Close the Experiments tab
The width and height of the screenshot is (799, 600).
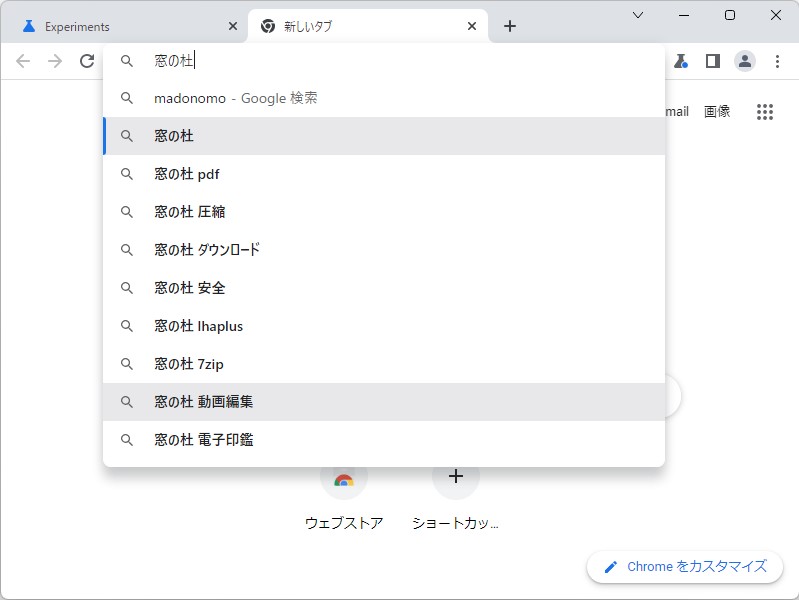[x=233, y=26]
